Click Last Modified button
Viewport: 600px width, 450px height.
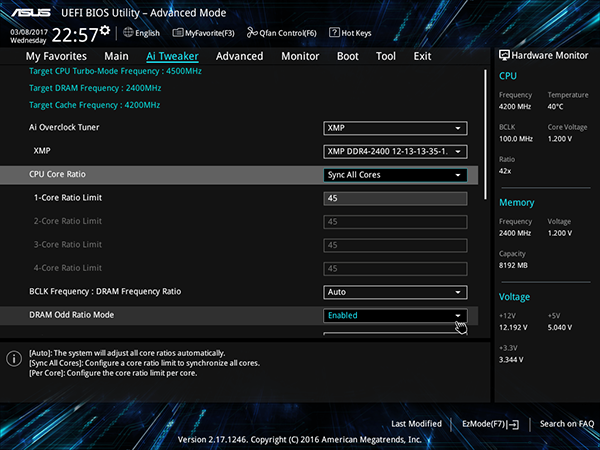(416, 424)
